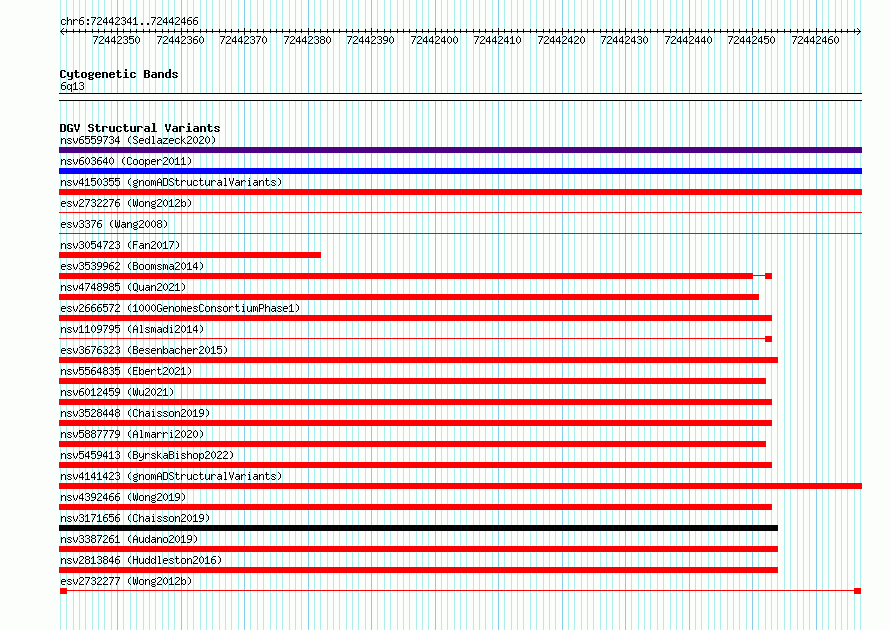
Task: Click ruler position 72442400
Action: point(434,40)
